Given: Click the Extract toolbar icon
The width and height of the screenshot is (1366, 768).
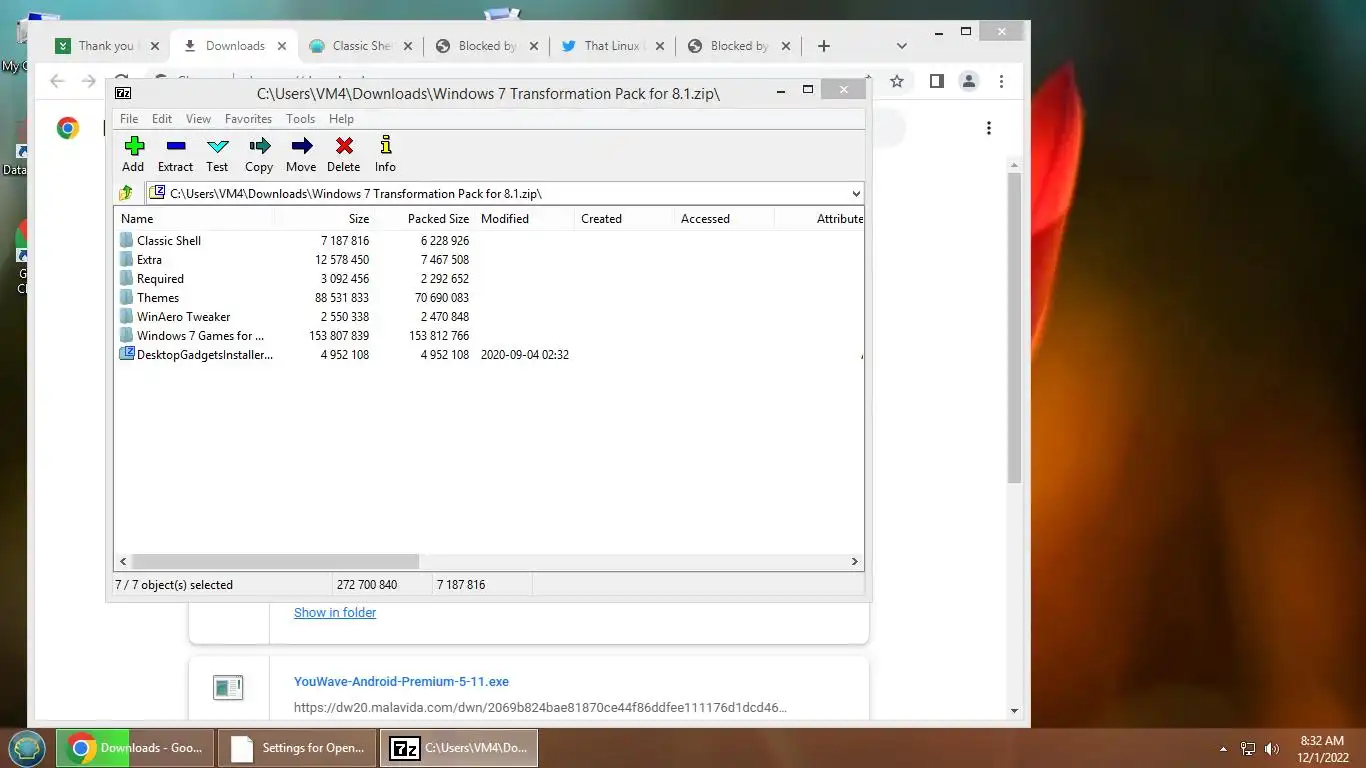Looking at the screenshot, I should click(175, 146).
